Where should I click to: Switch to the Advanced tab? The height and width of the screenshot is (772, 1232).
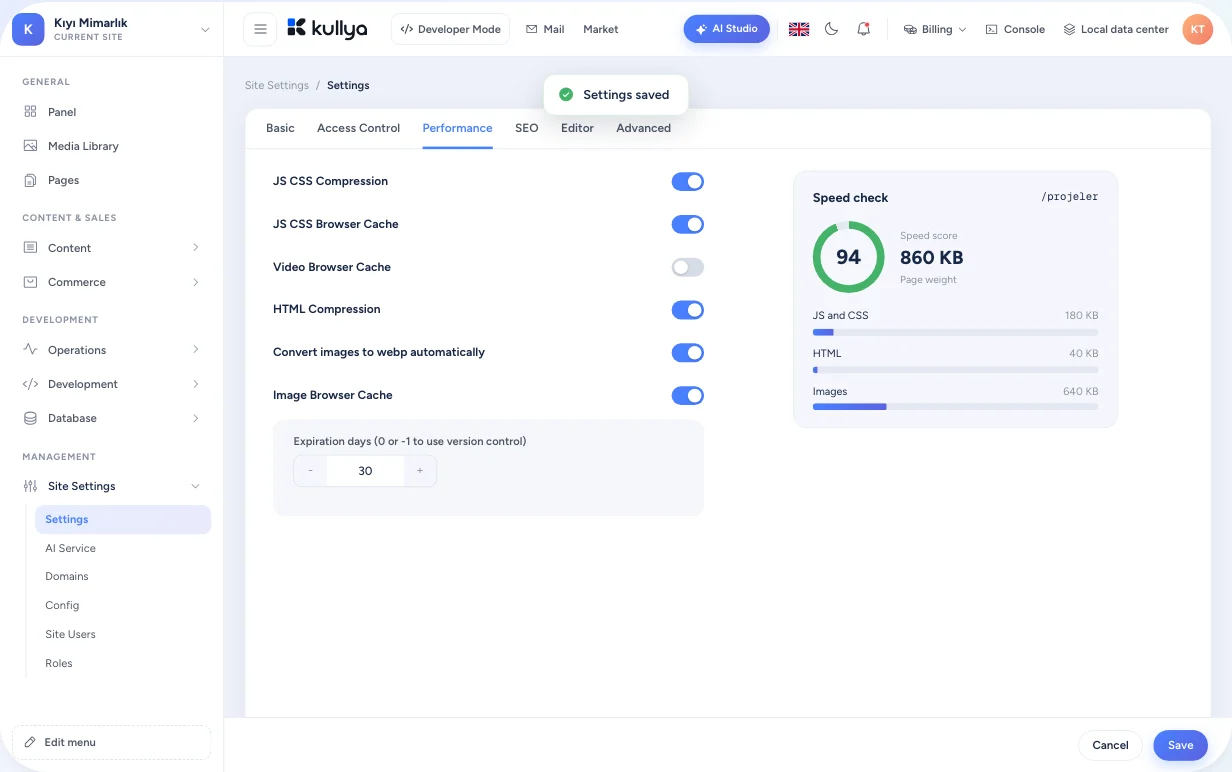point(643,128)
